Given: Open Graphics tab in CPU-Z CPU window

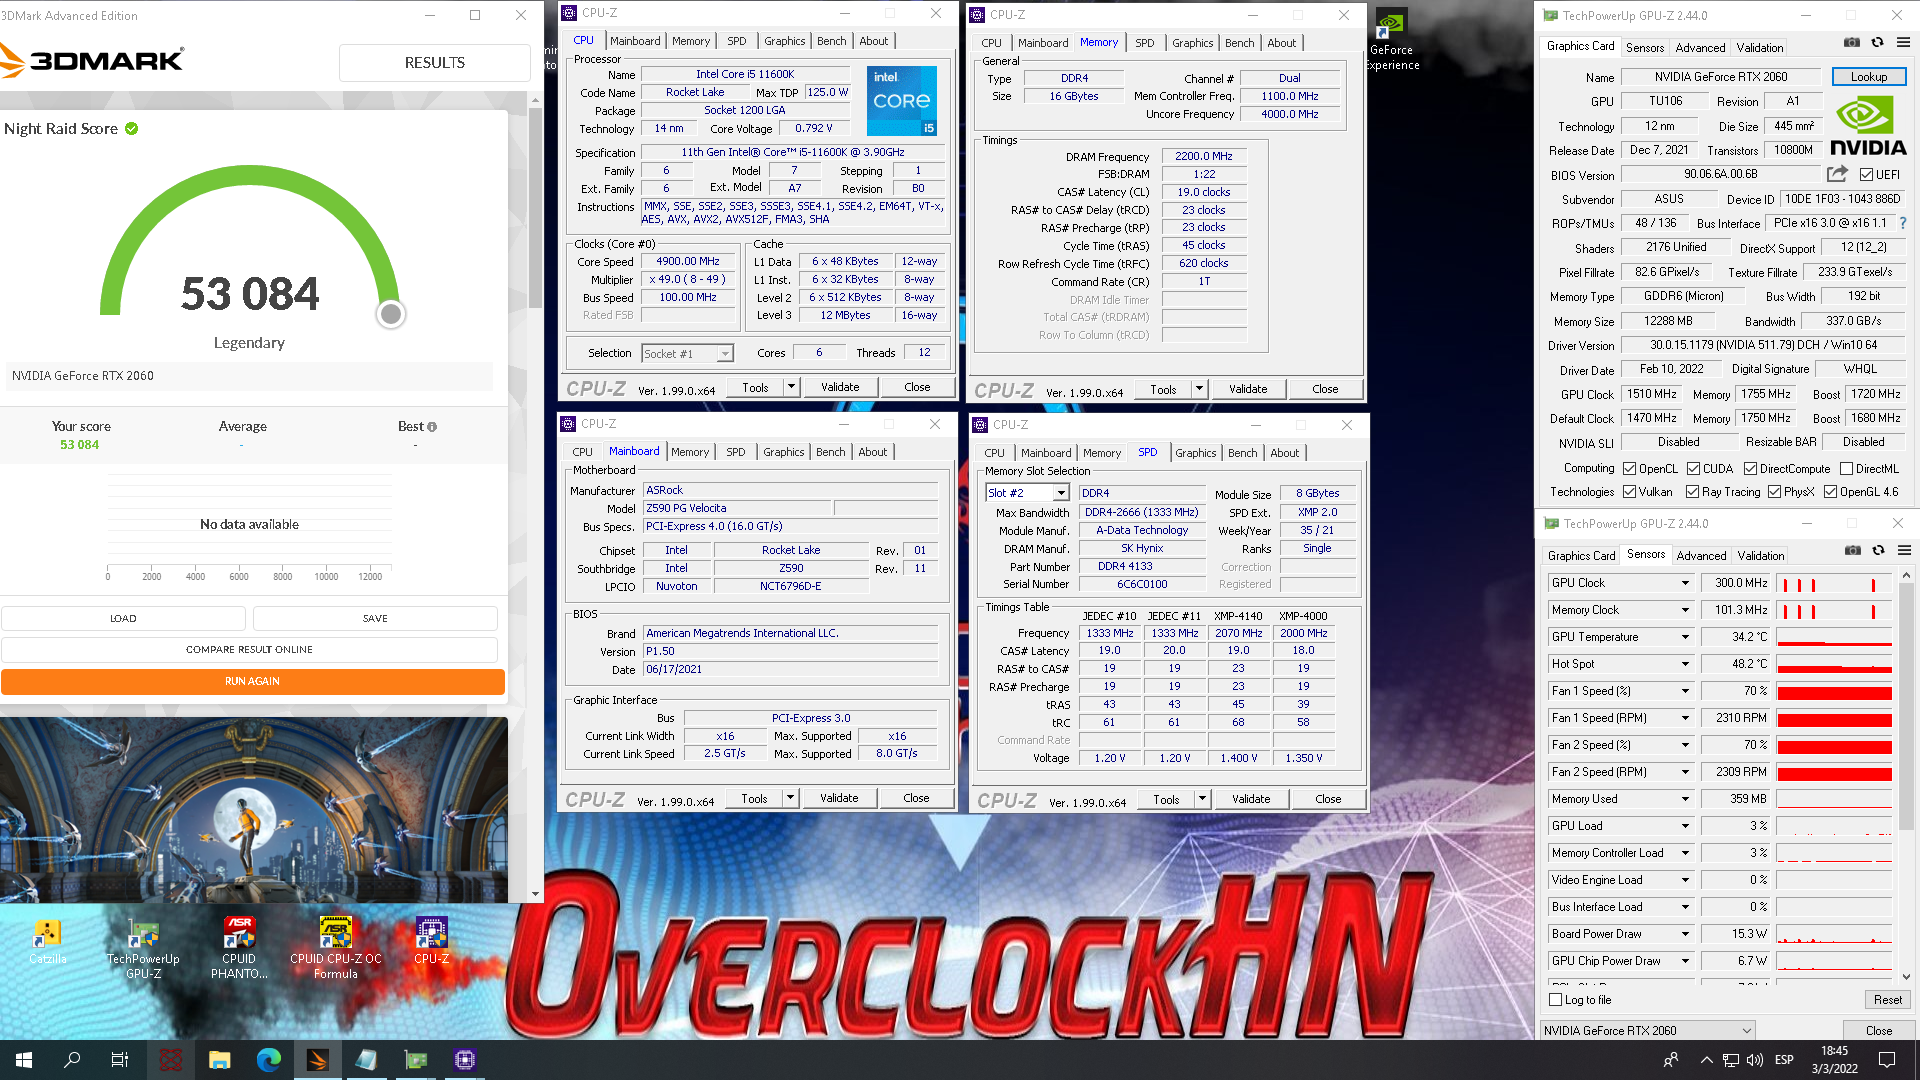Looking at the screenshot, I should [784, 41].
